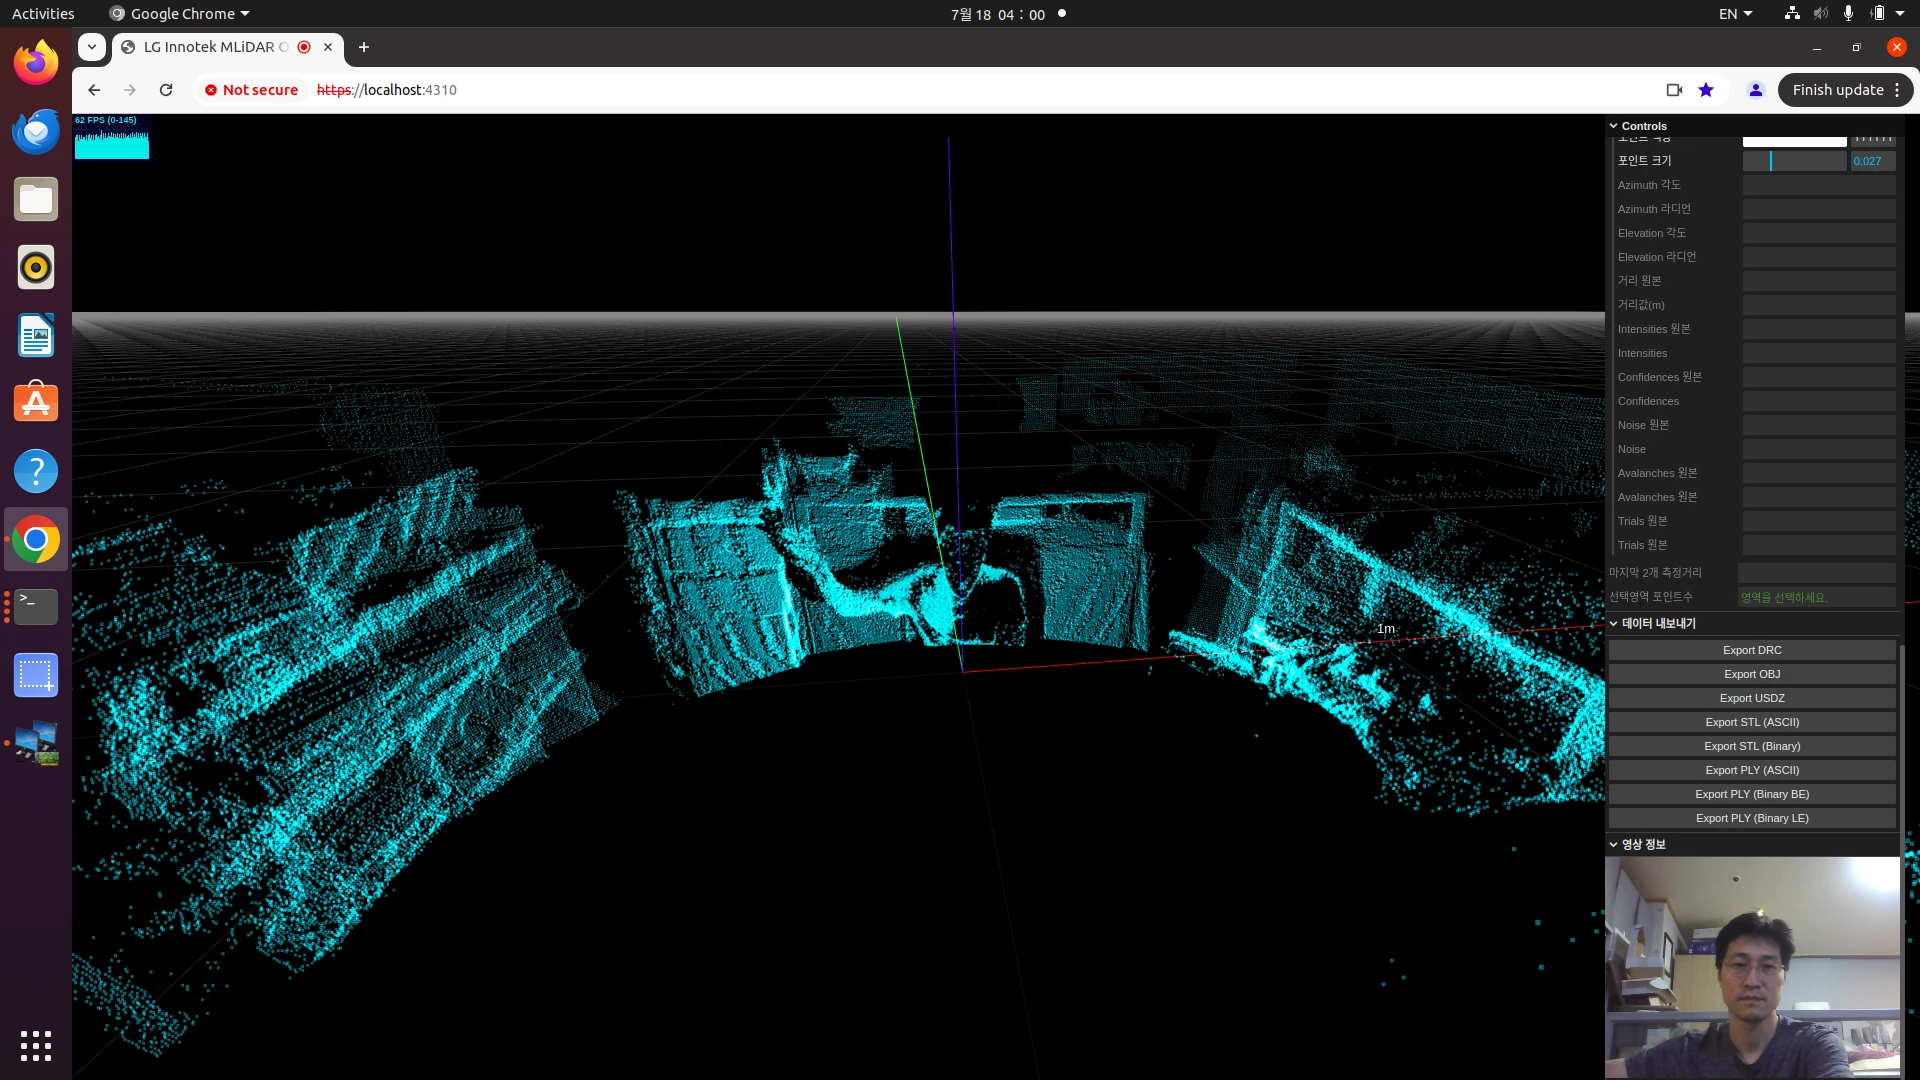
Task: Click the Export STL (Binary) option
Action: pos(1751,745)
